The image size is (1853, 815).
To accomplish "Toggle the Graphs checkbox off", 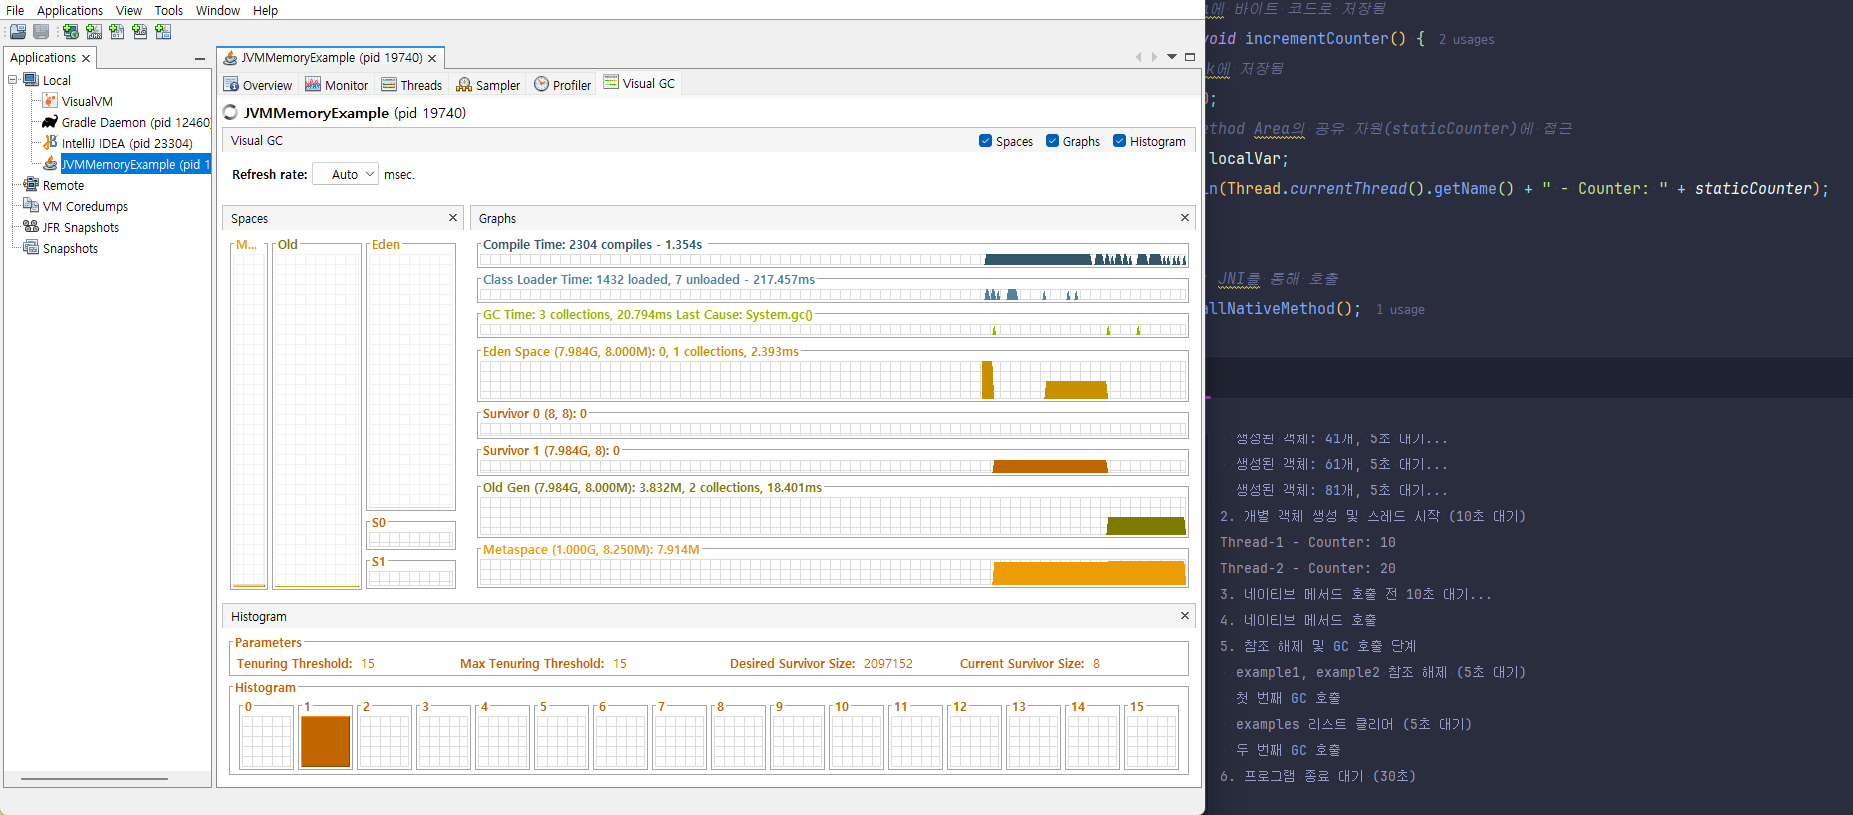I will click(1052, 141).
